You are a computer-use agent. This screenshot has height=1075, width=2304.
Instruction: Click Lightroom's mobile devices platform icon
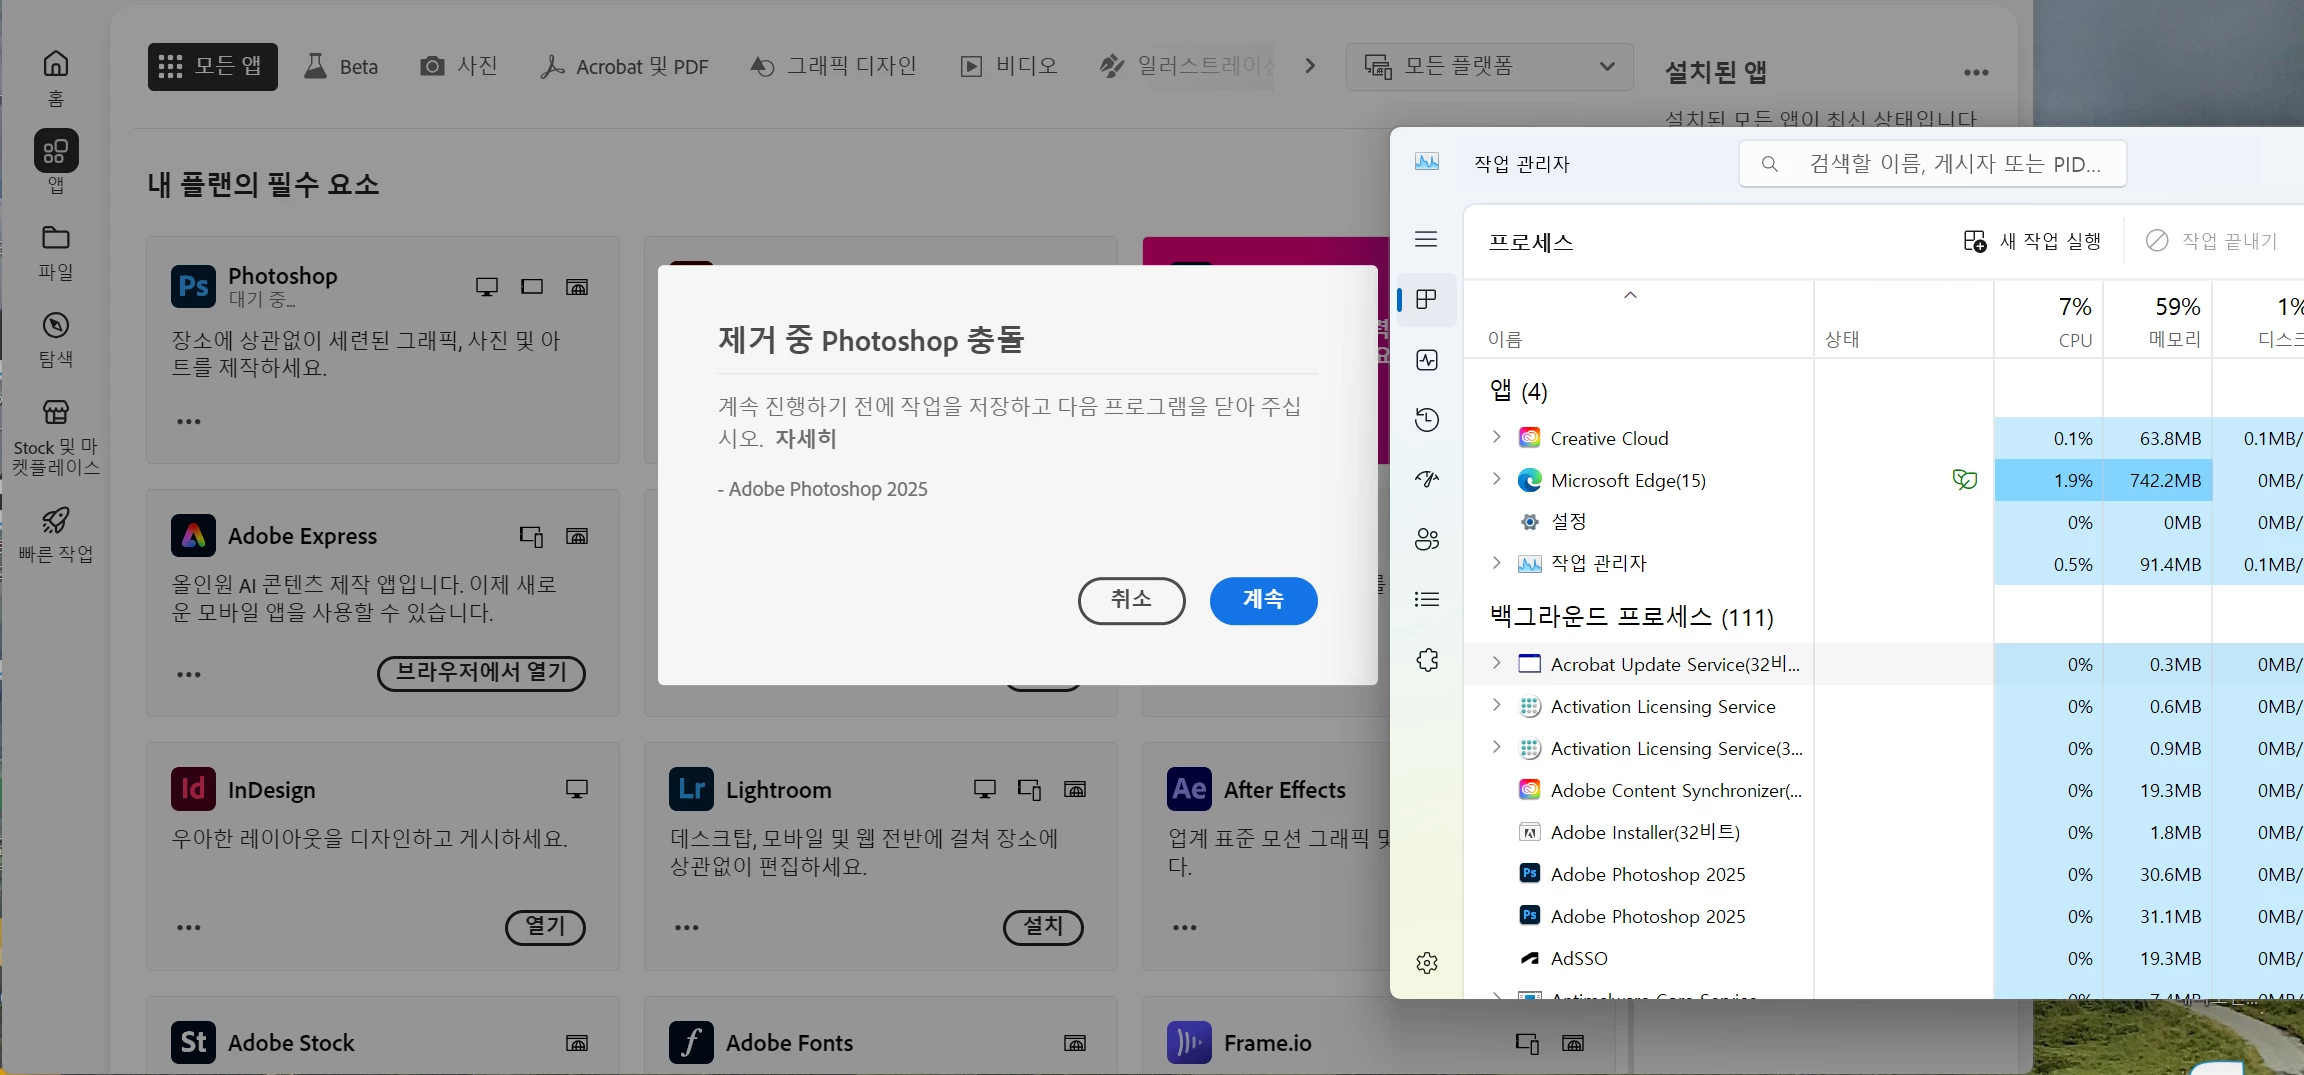click(1030, 789)
